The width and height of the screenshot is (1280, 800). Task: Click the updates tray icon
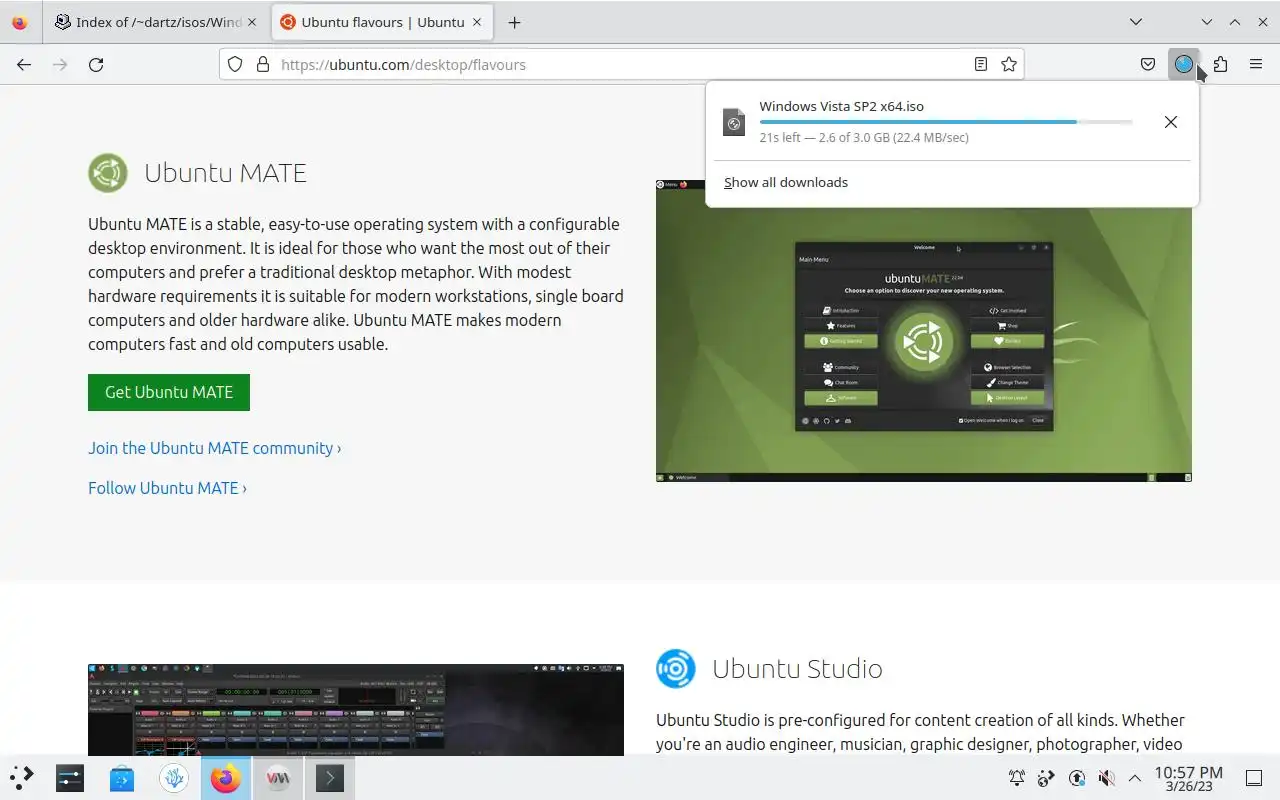tap(1077, 777)
